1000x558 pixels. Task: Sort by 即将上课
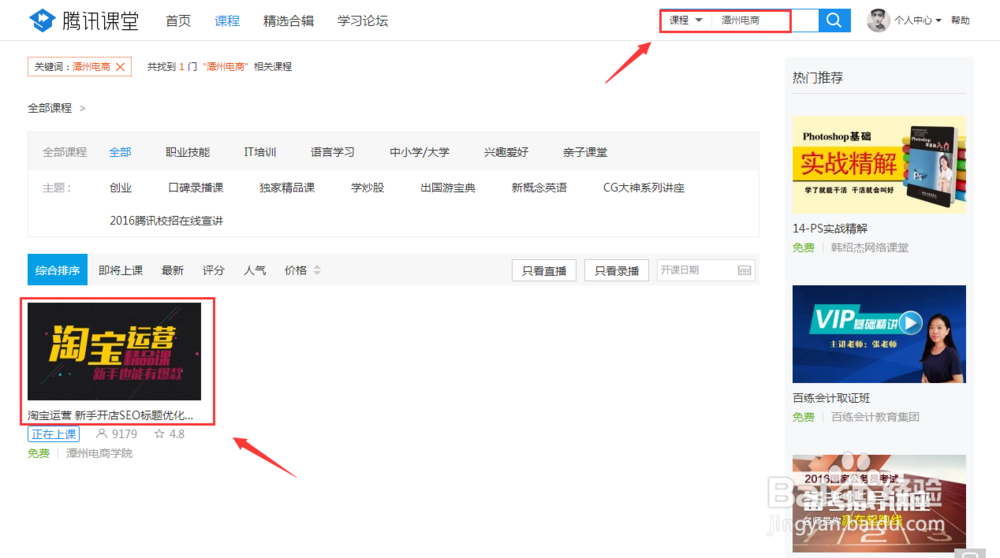pyautogui.click(x=121, y=270)
